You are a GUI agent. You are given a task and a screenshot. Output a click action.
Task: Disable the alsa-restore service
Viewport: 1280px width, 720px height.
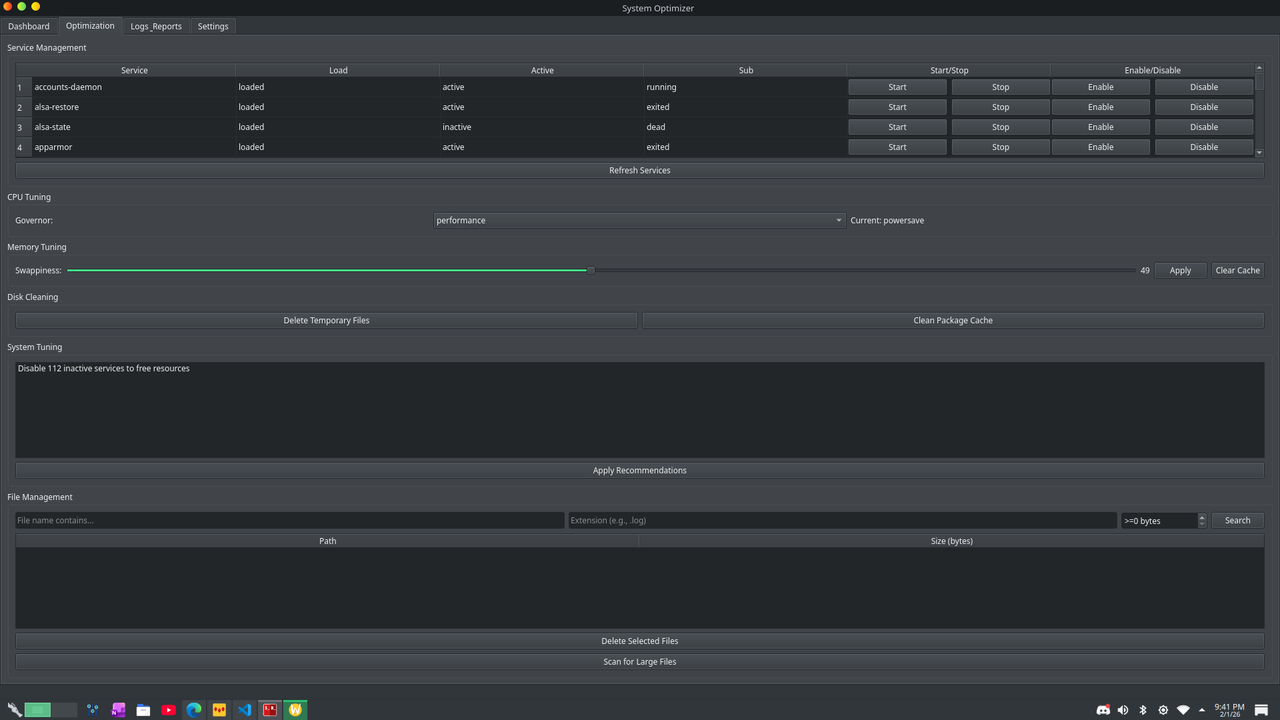tap(1204, 107)
